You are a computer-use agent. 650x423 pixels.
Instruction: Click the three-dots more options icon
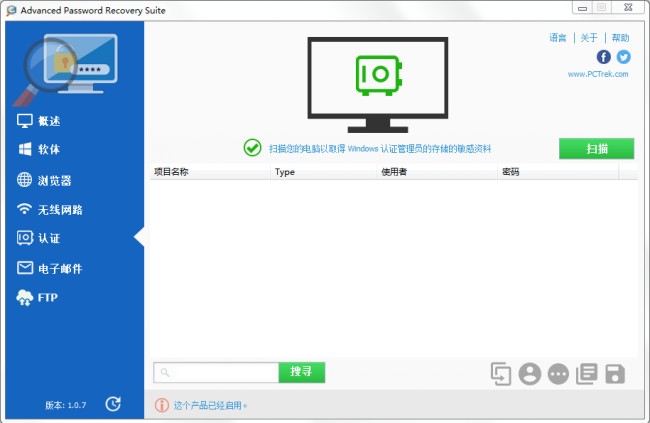coord(558,374)
